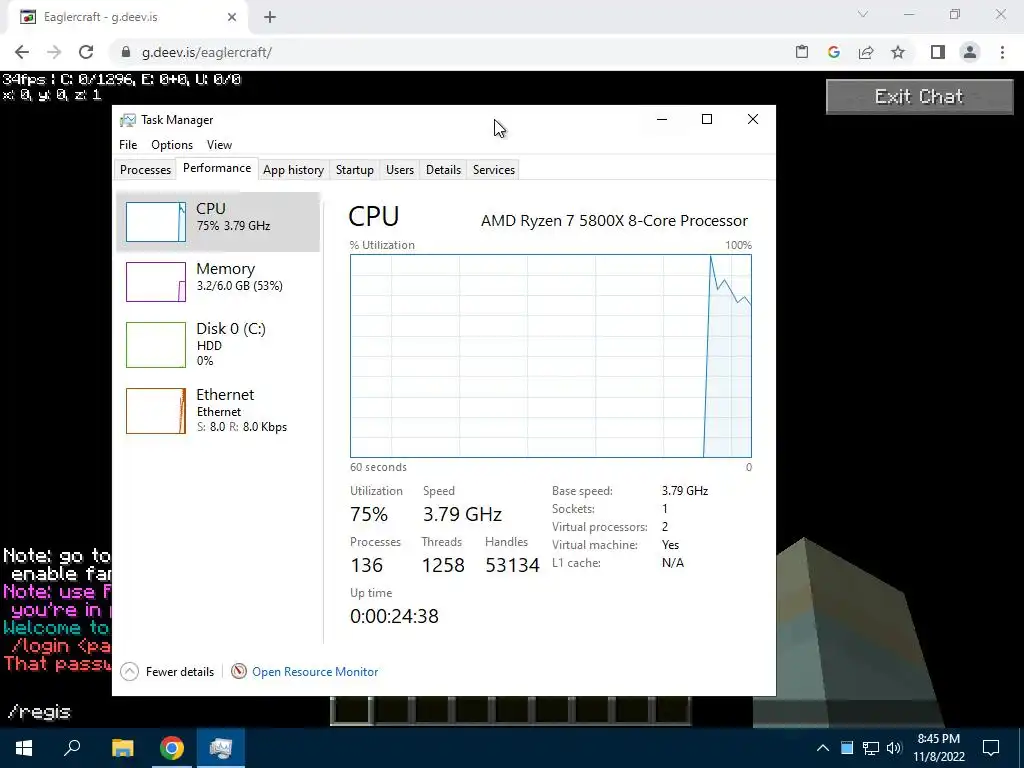Click the network icon in system tray

coord(871,748)
